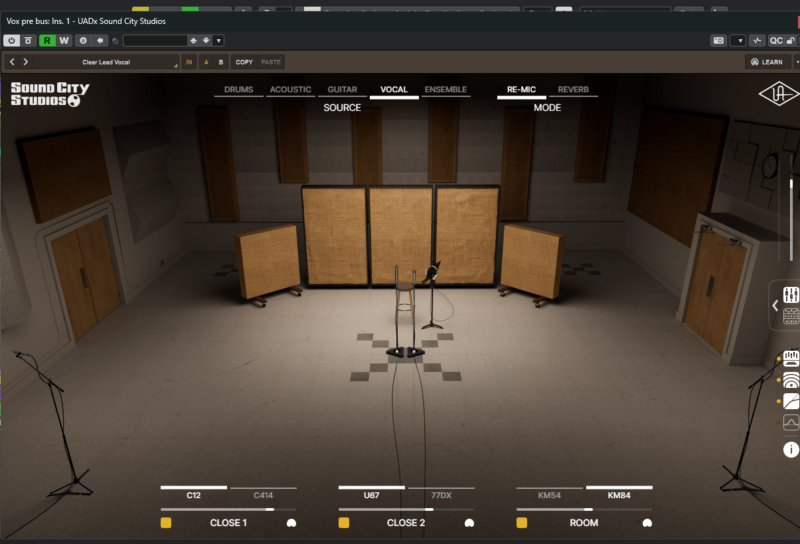The image size is (800, 544).
Task: Collapse the side panel with left chevron
Action: click(x=775, y=305)
